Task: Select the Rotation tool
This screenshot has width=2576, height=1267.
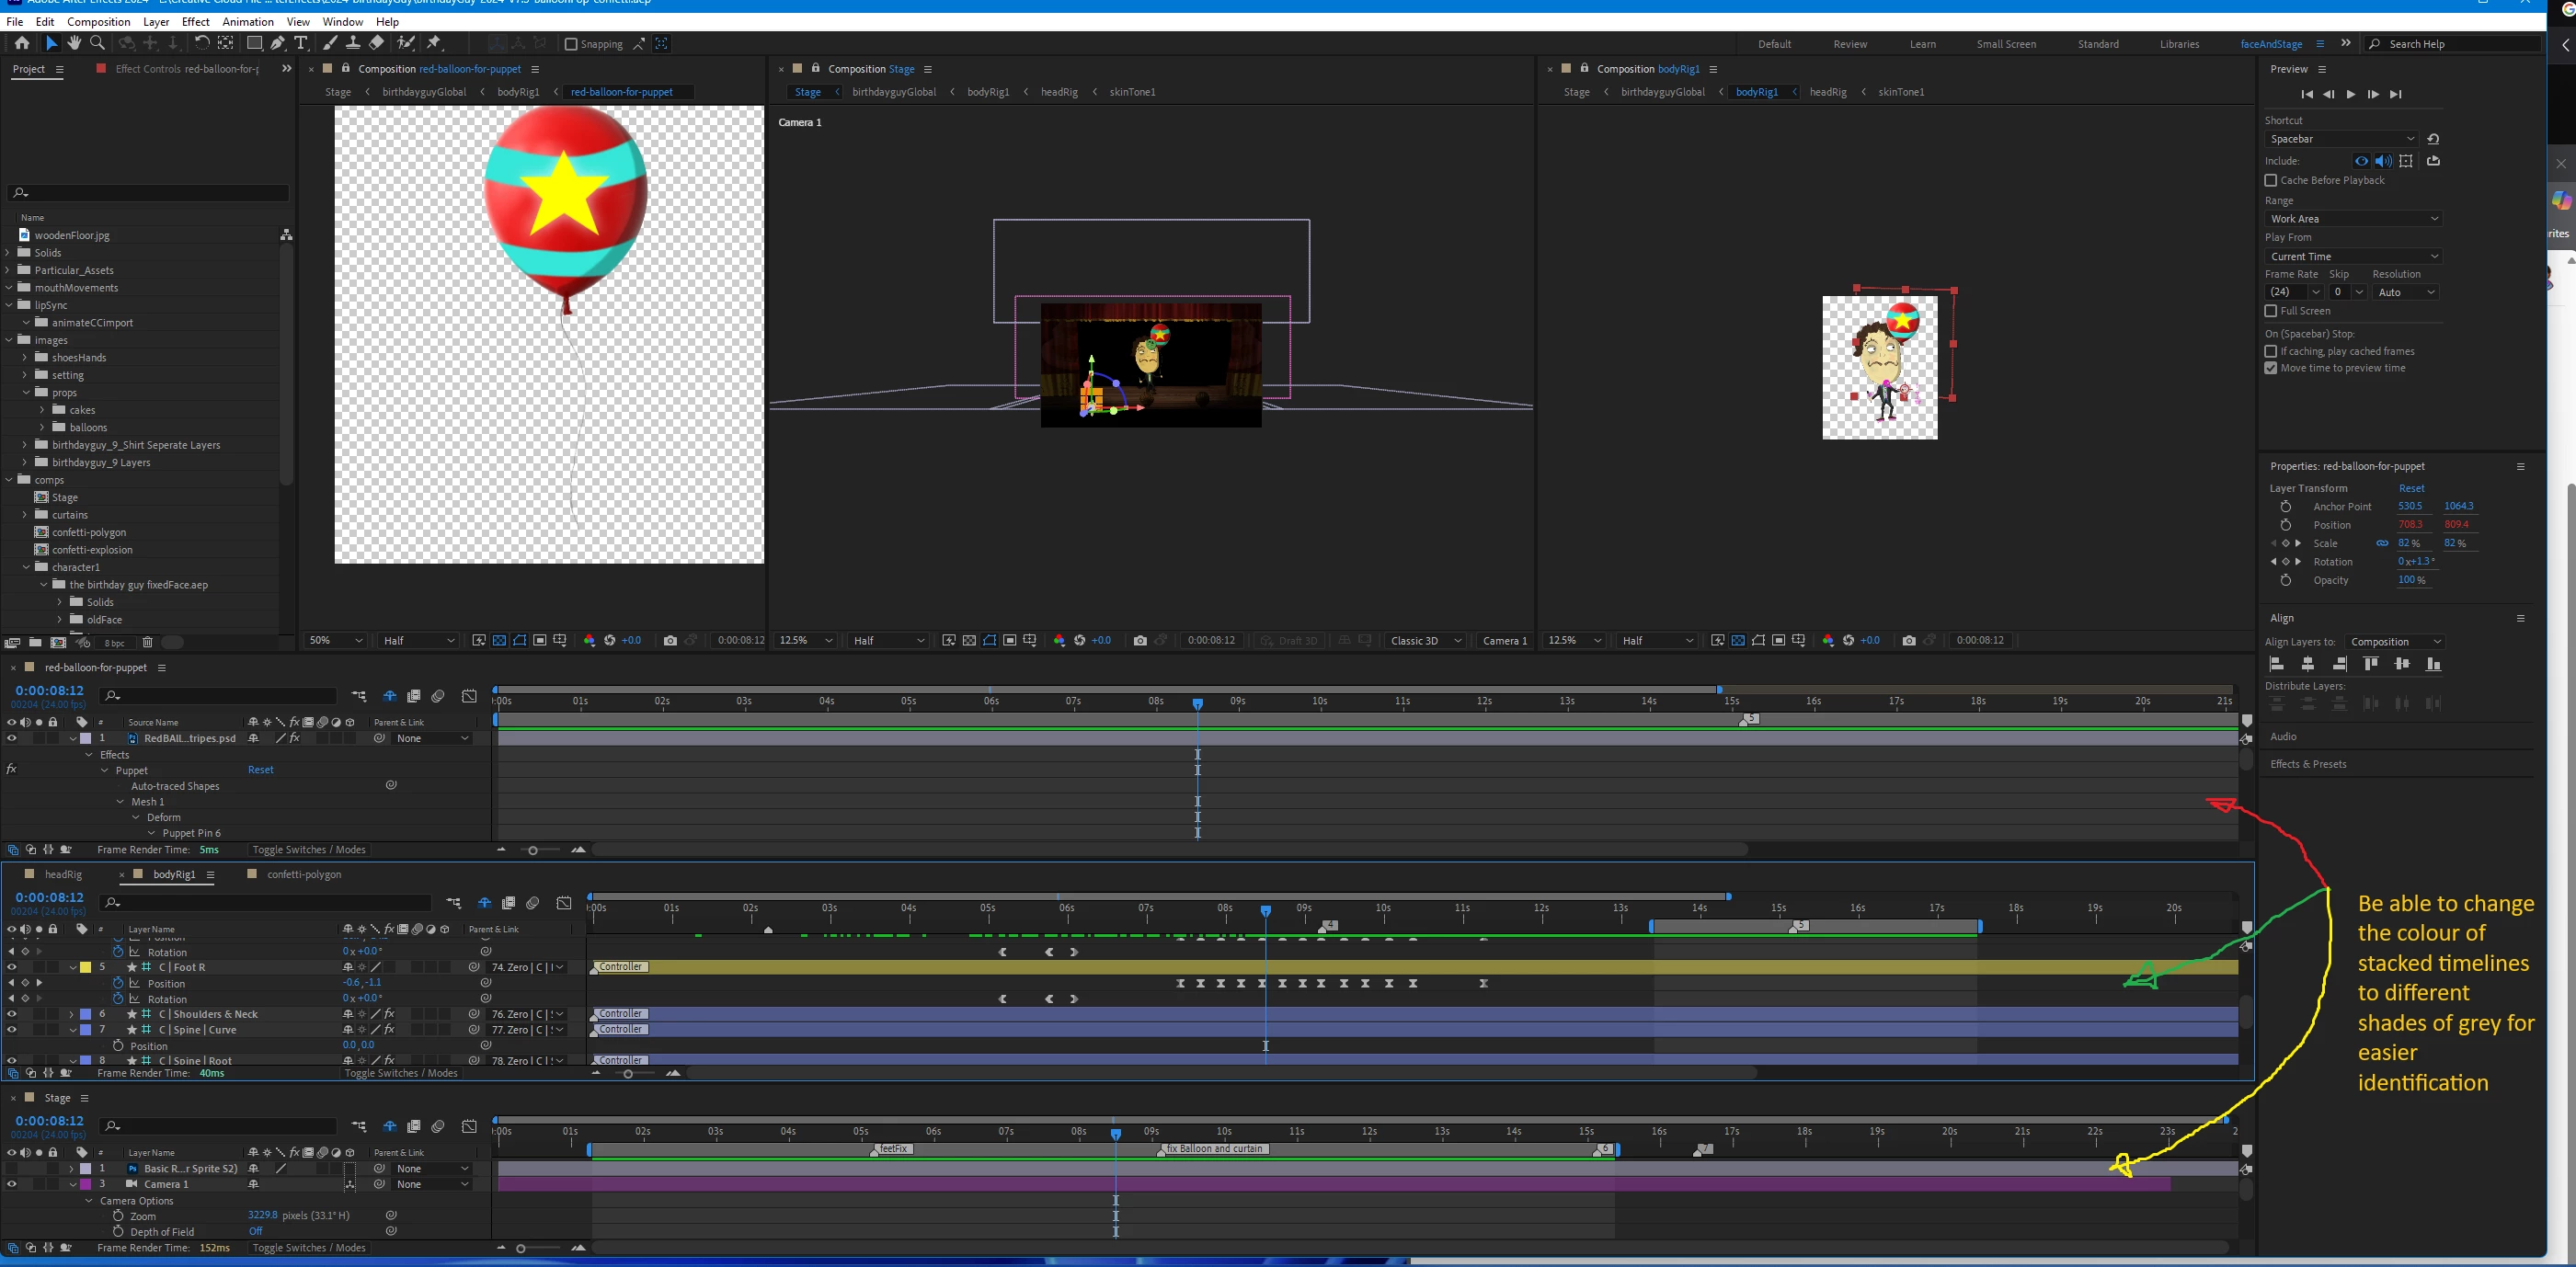Action: pyautogui.click(x=202, y=43)
